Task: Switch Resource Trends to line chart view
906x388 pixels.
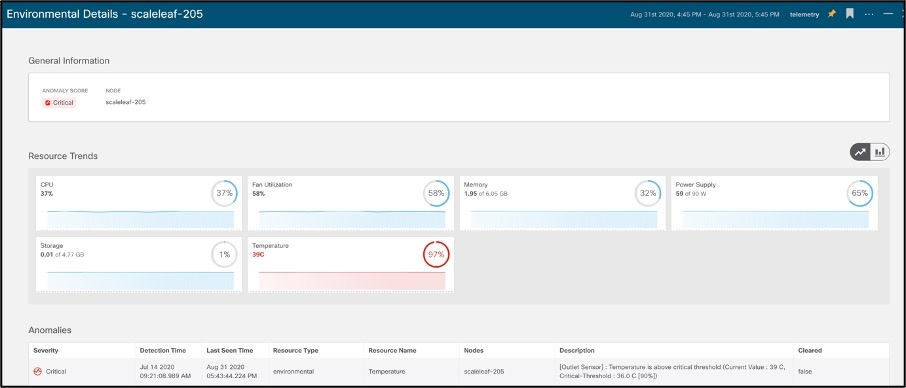Action: (860, 152)
